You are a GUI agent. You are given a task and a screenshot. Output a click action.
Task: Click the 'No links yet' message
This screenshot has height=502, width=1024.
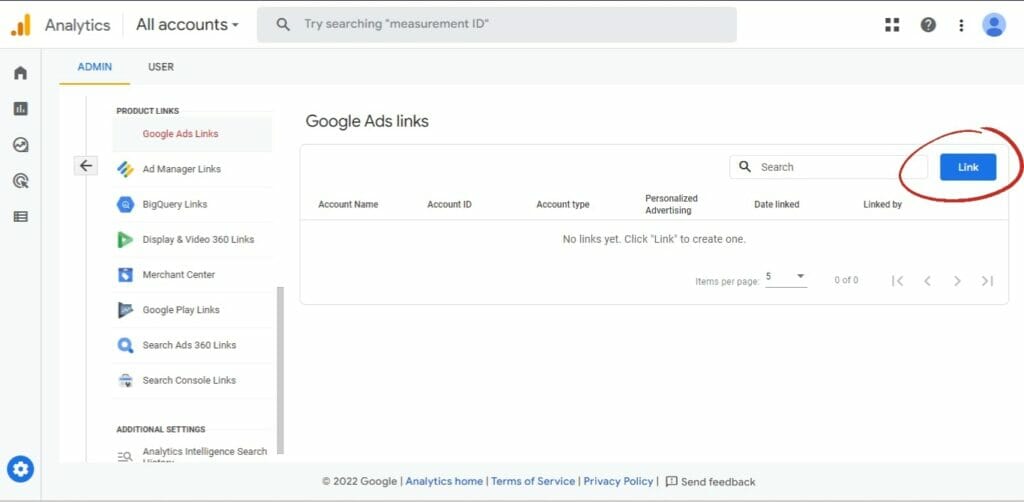pyautogui.click(x=654, y=239)
